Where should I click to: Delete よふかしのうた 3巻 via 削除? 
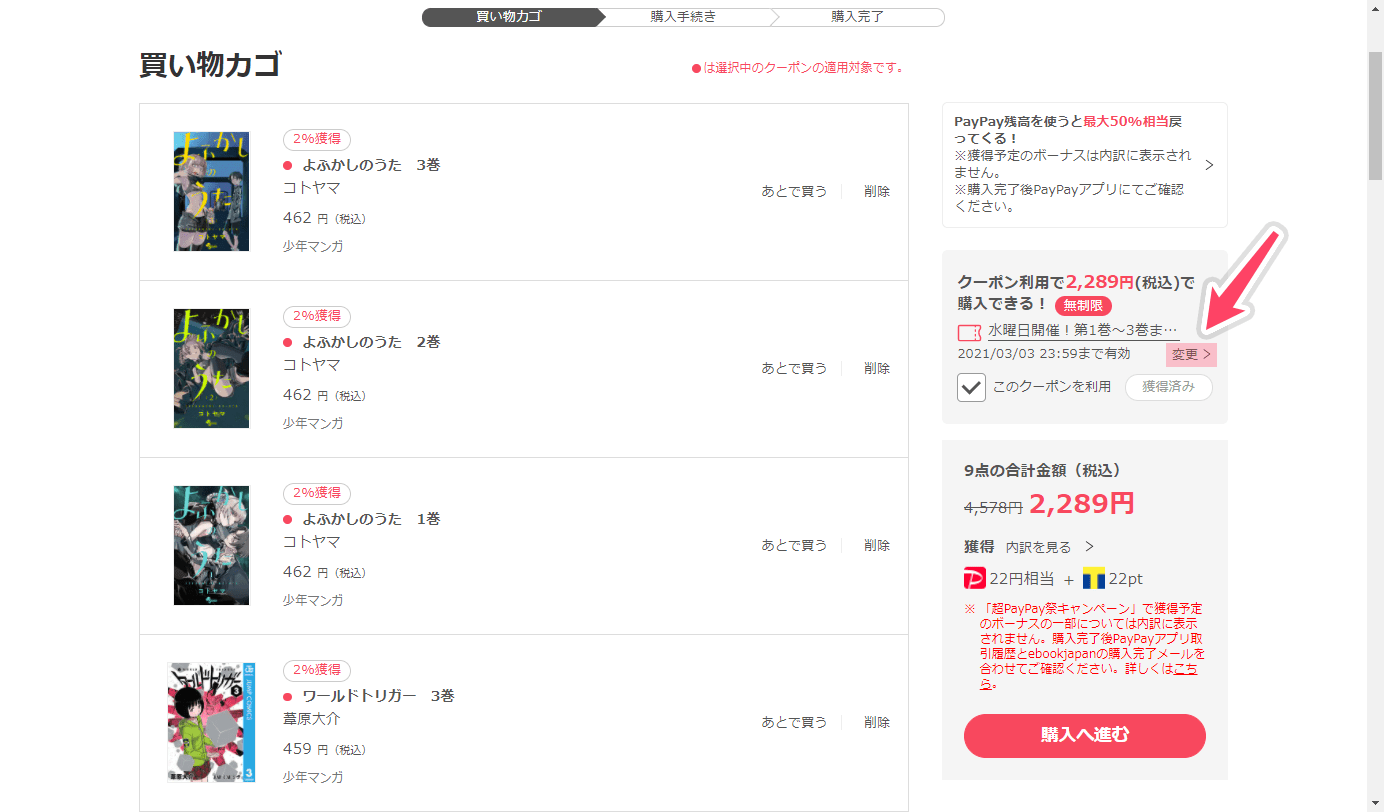coord(877,191)
